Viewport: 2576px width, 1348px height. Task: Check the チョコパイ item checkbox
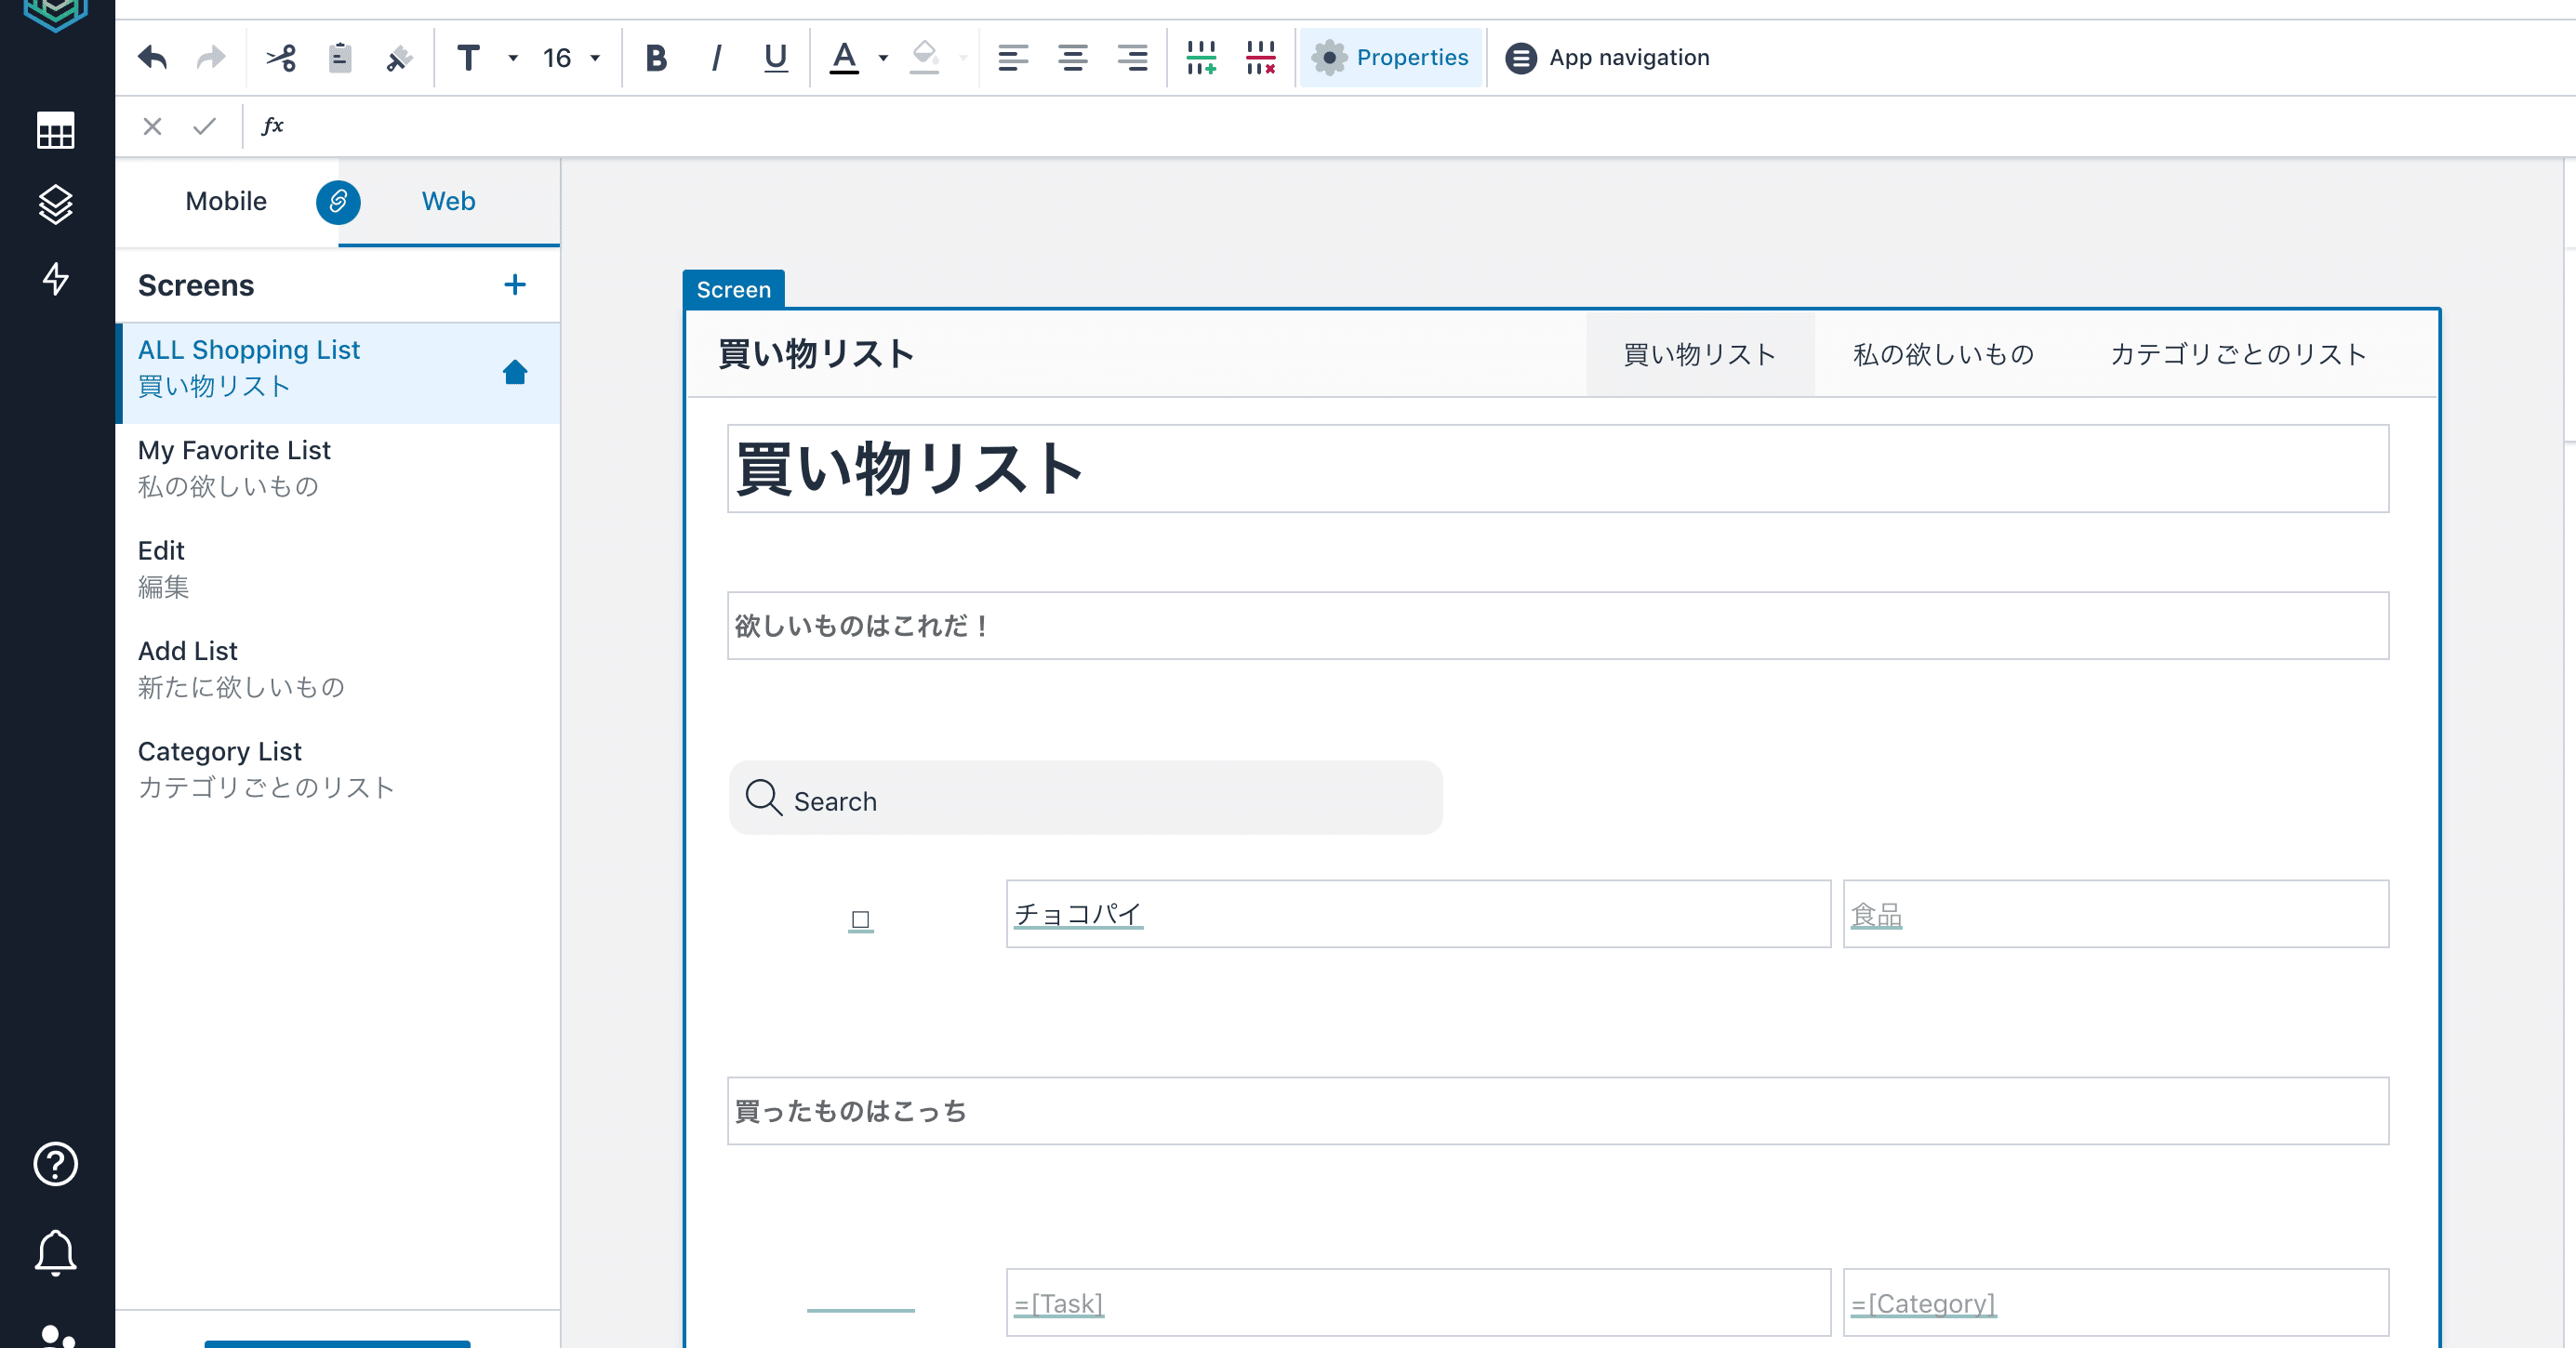(x=860, y=919)
